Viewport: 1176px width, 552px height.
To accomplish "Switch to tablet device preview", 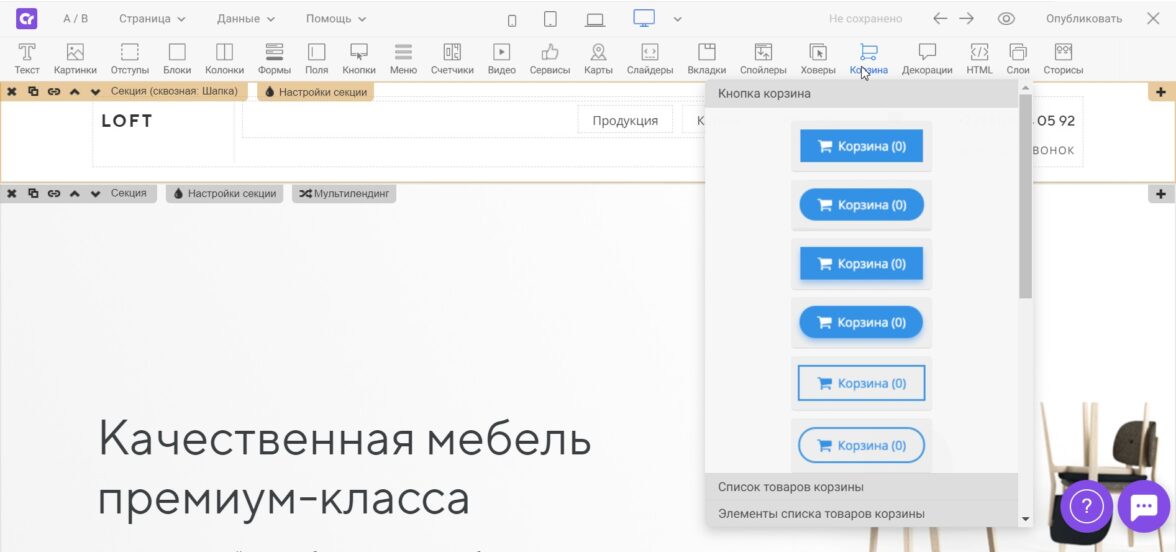I will pos(550,19).
